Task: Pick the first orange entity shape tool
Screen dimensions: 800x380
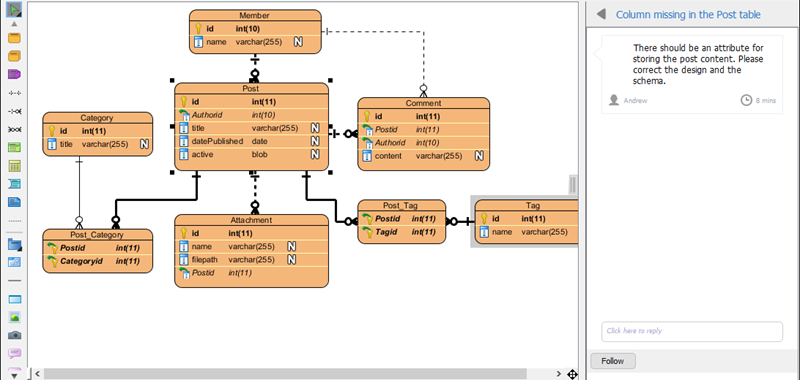Action: coord(15,38)
